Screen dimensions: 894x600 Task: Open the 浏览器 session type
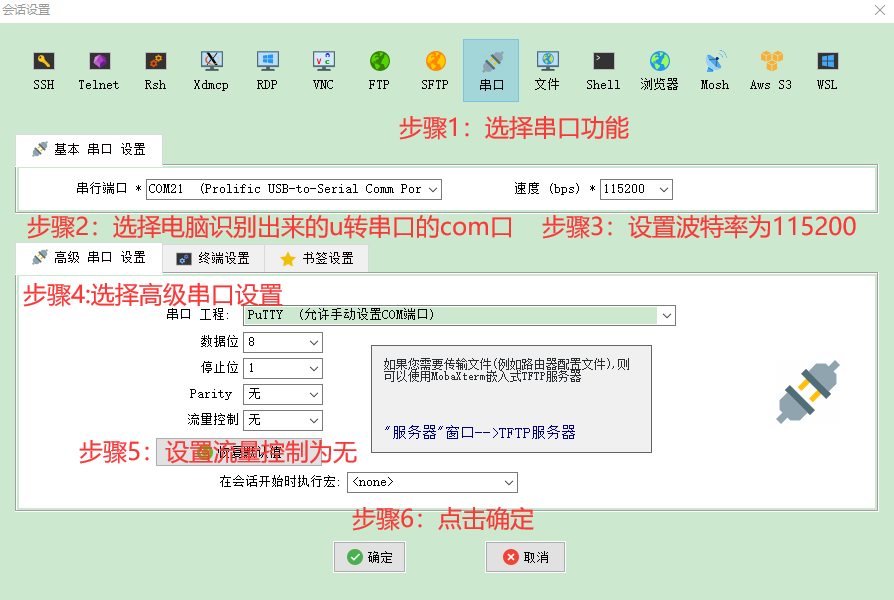(659, 71)
